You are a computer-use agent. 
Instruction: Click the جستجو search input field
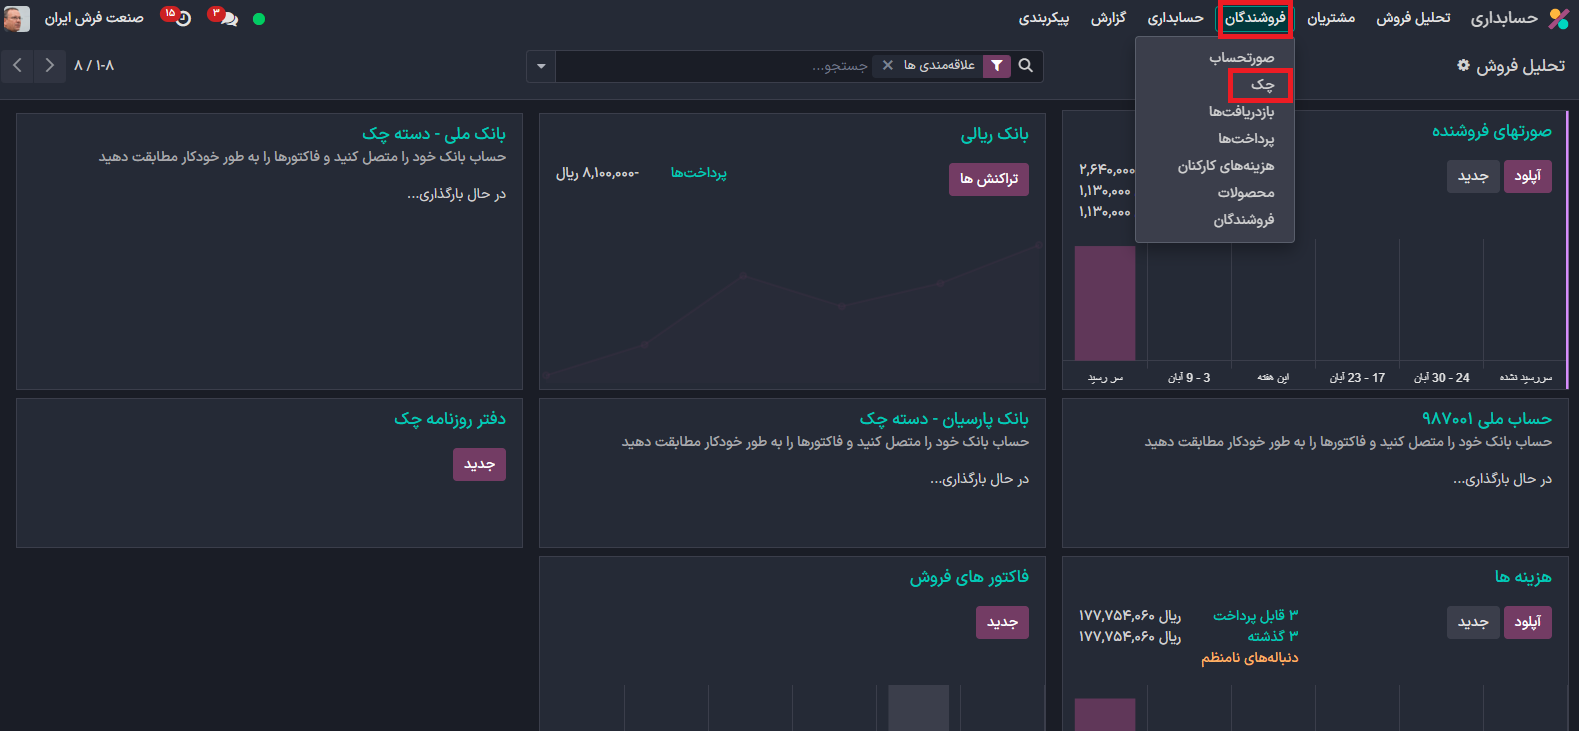click(x=715, y=66)
